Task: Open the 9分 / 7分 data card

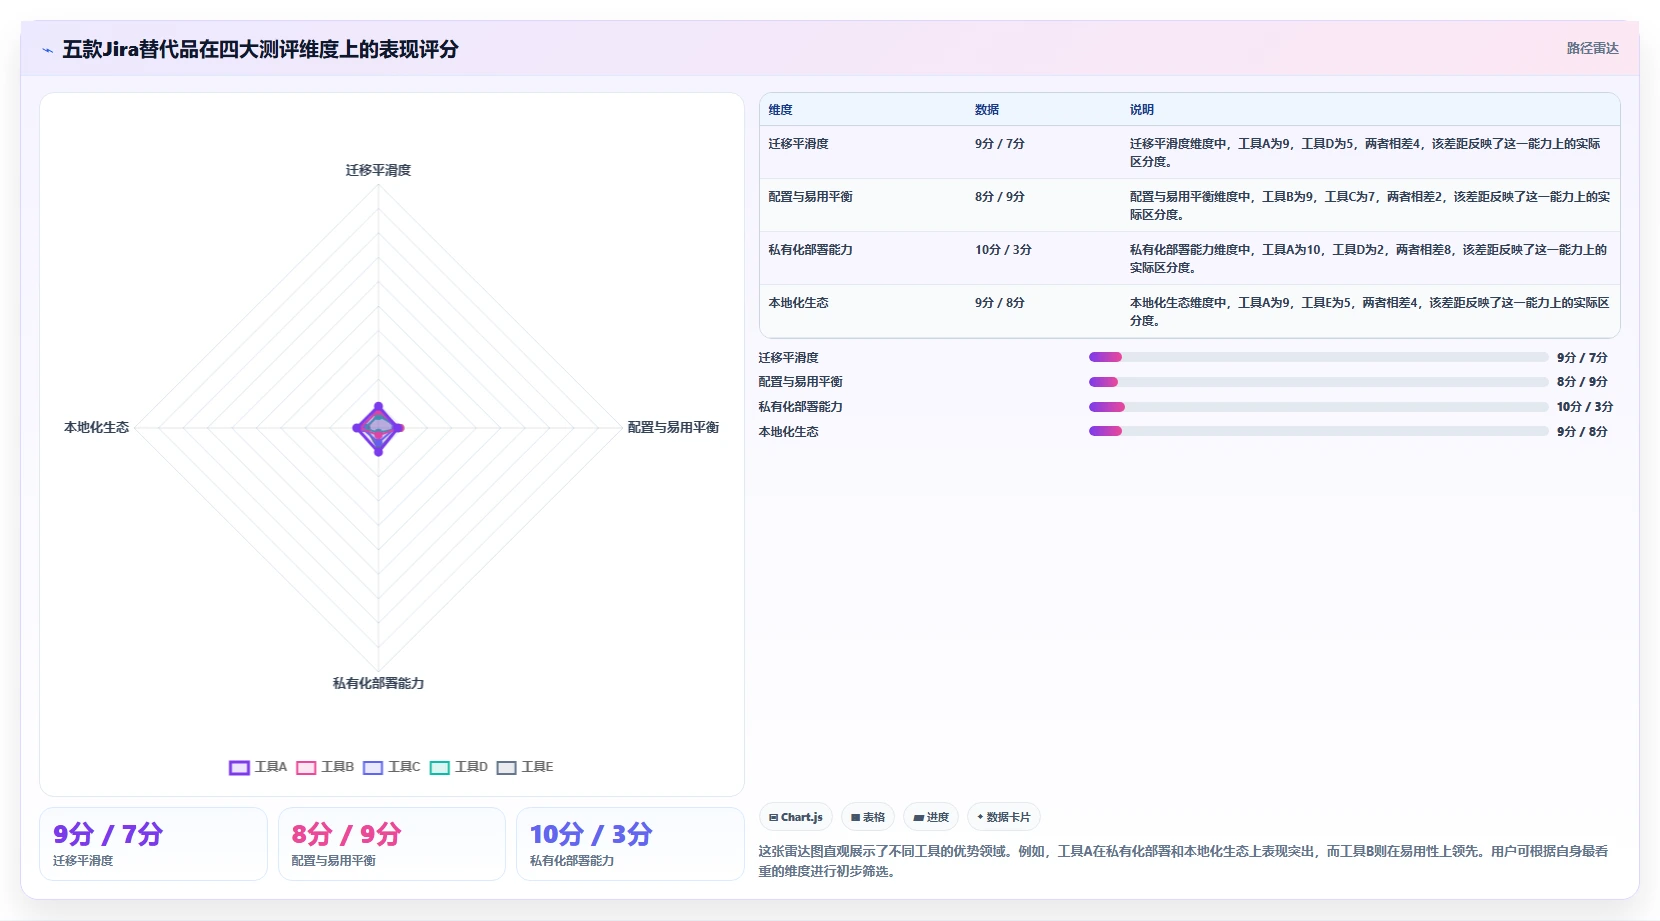Action: click(x=153, y=844)
